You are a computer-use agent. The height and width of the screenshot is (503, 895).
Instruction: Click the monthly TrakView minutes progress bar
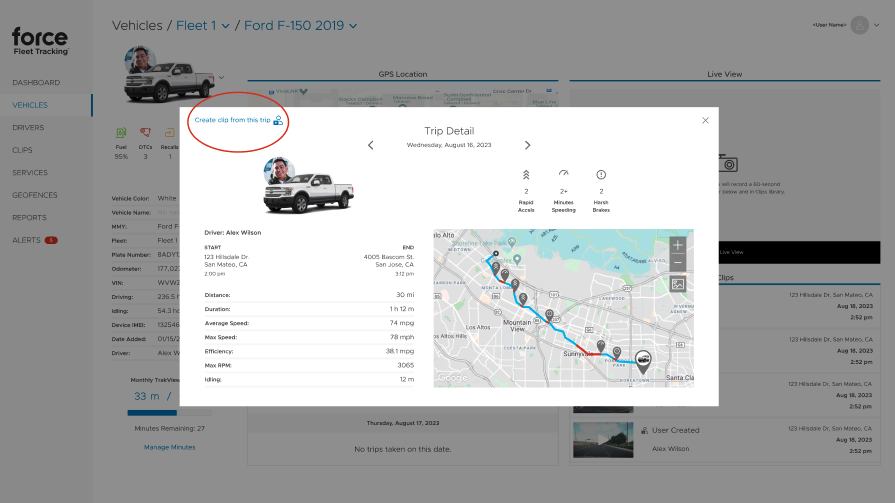(x=170, y=412)
